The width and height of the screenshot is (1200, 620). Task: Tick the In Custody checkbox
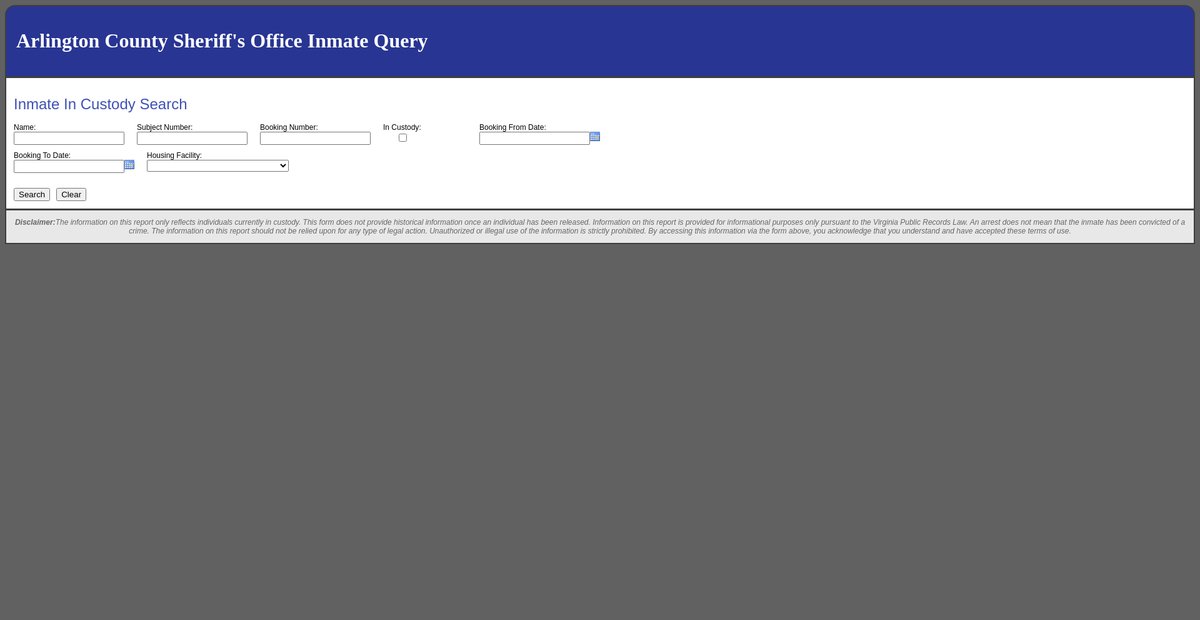(403, 138)
